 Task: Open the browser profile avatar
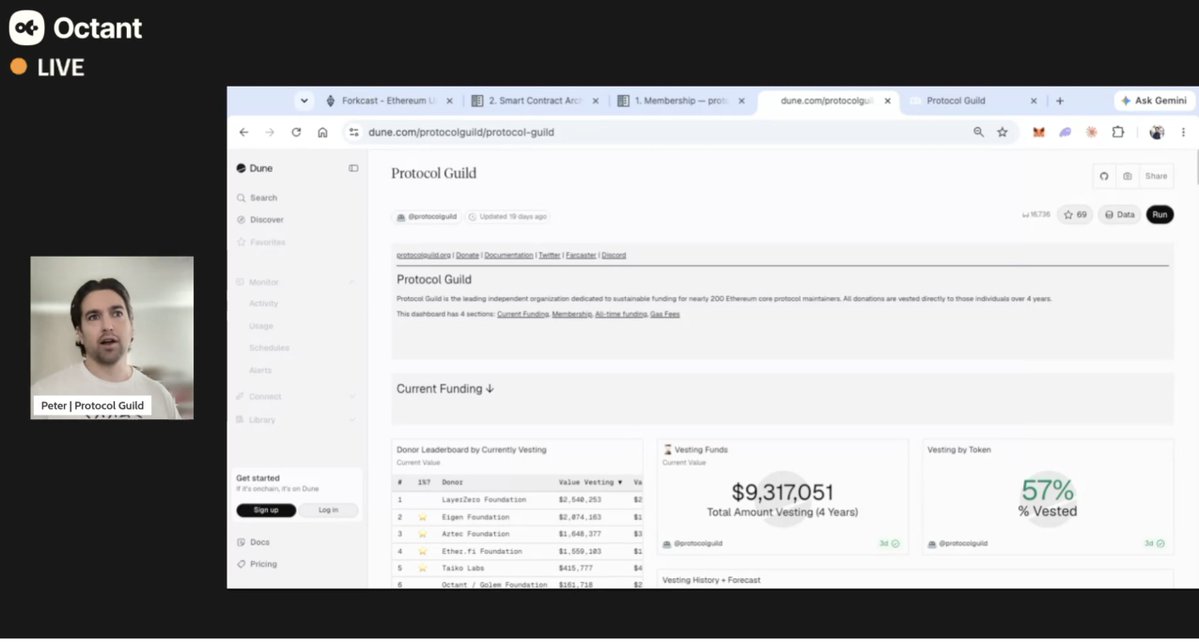[x=1157, y=132]
